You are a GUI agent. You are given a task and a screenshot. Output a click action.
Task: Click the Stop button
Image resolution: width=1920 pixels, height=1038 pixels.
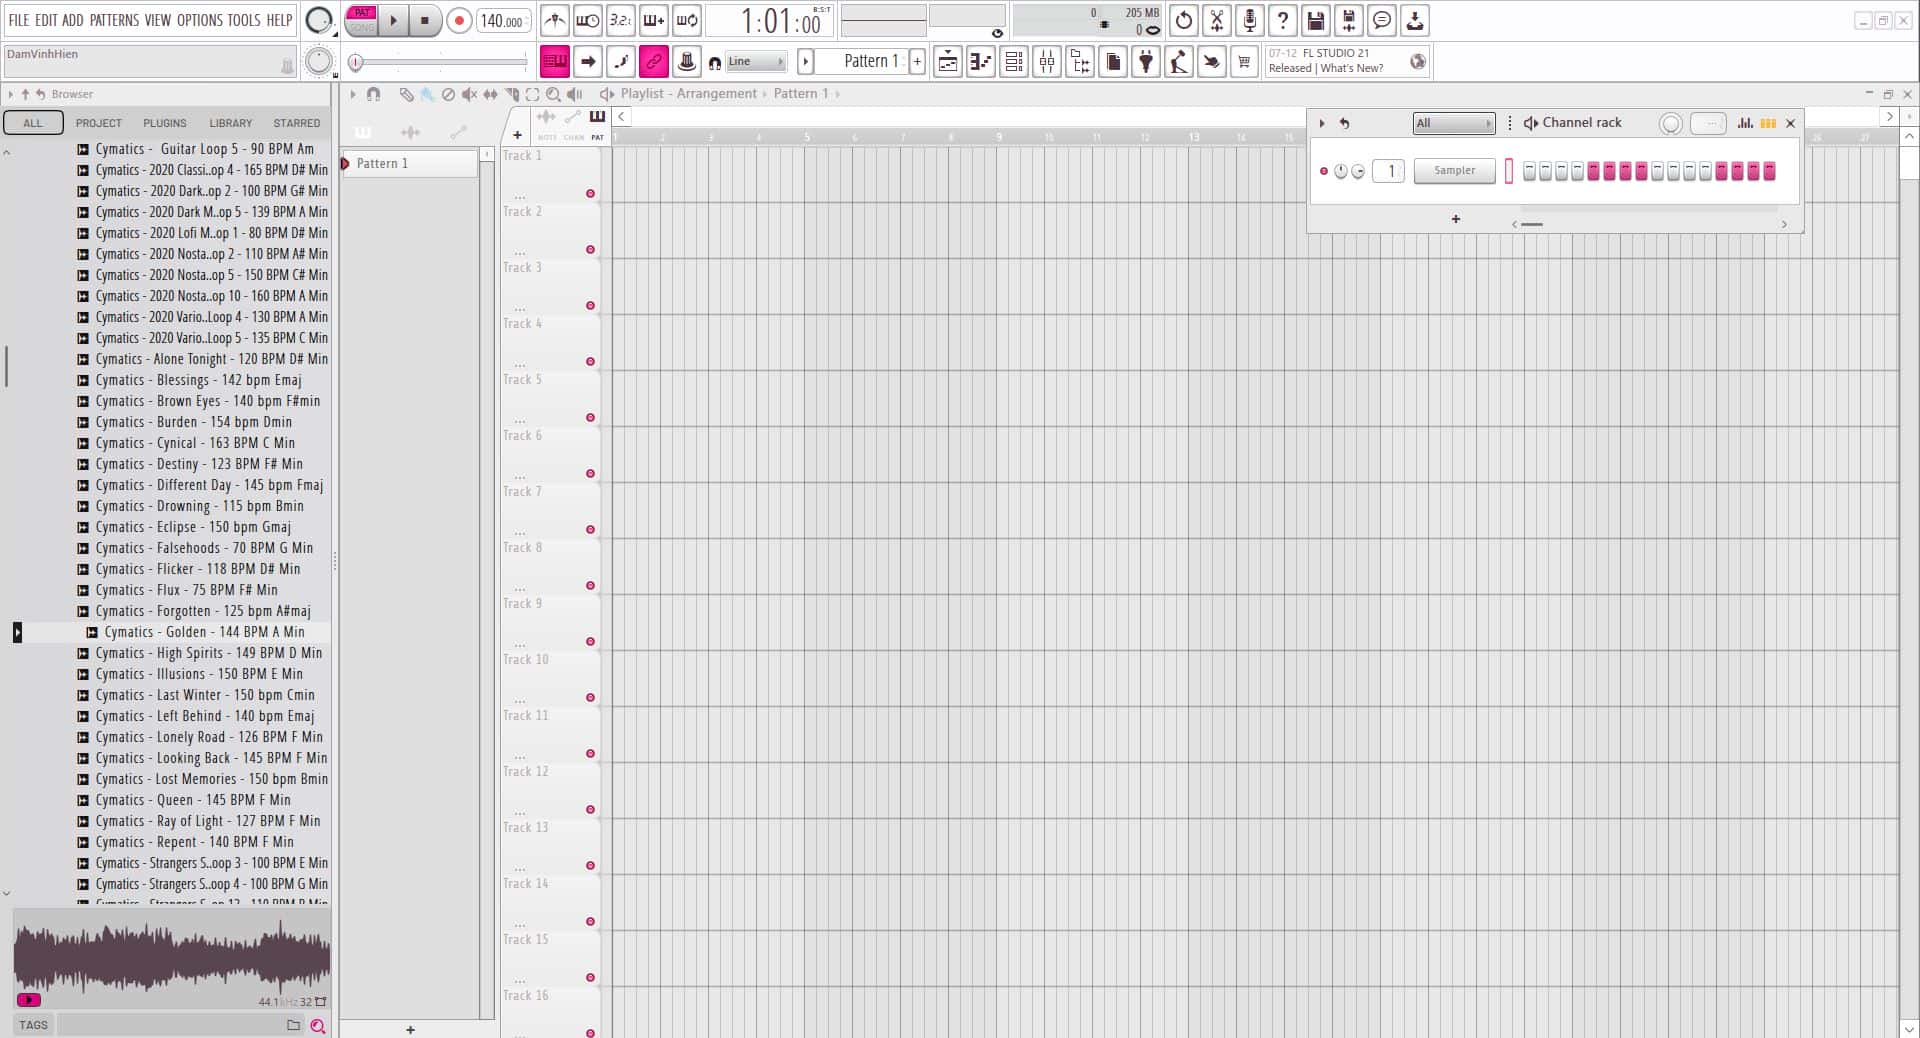[x=425, y=20]
